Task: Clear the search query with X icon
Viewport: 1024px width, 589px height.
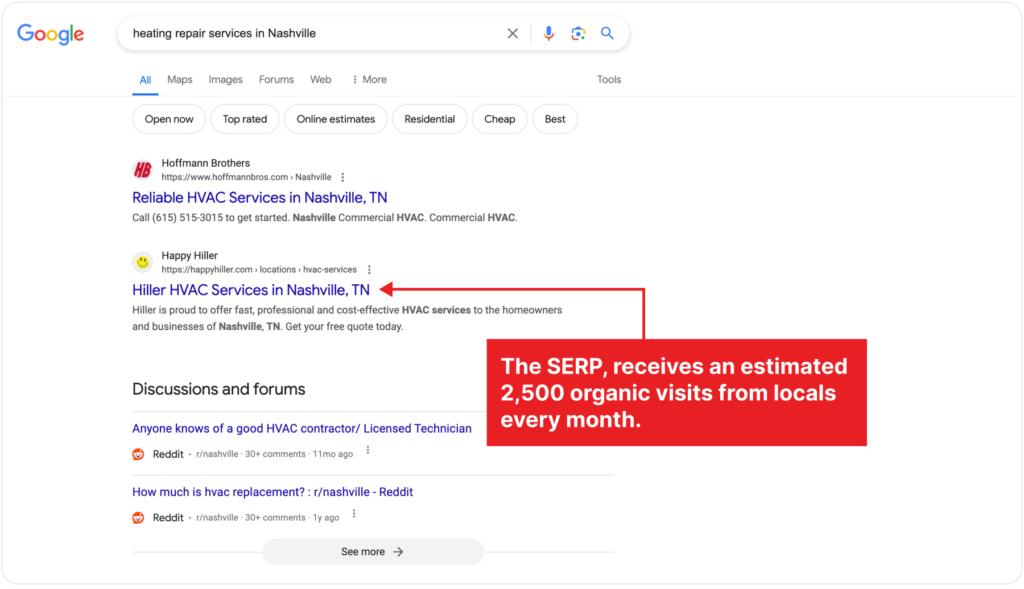Action: point(513,33)
